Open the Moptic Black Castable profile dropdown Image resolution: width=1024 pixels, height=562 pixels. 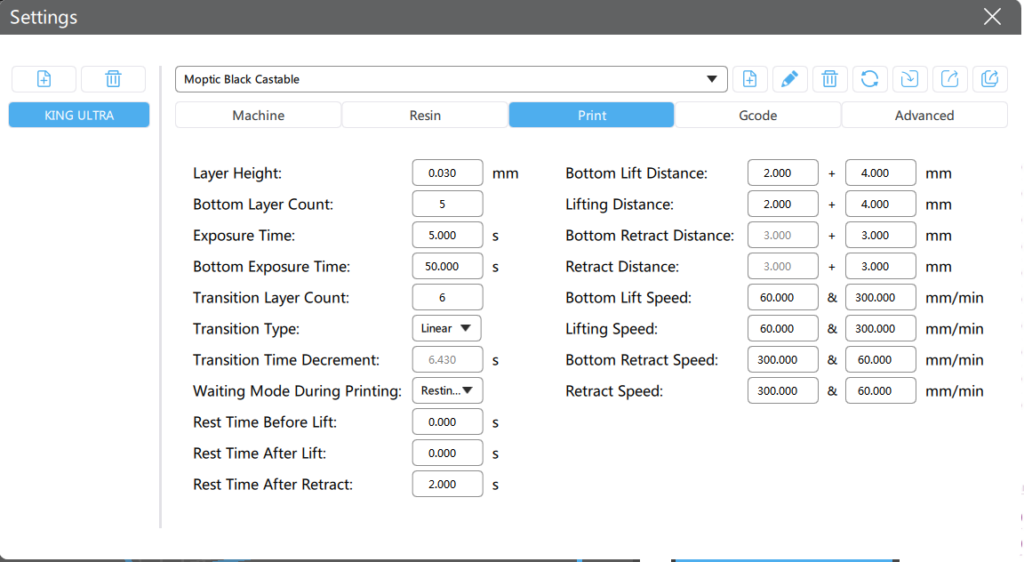click(x=451, y=79)
